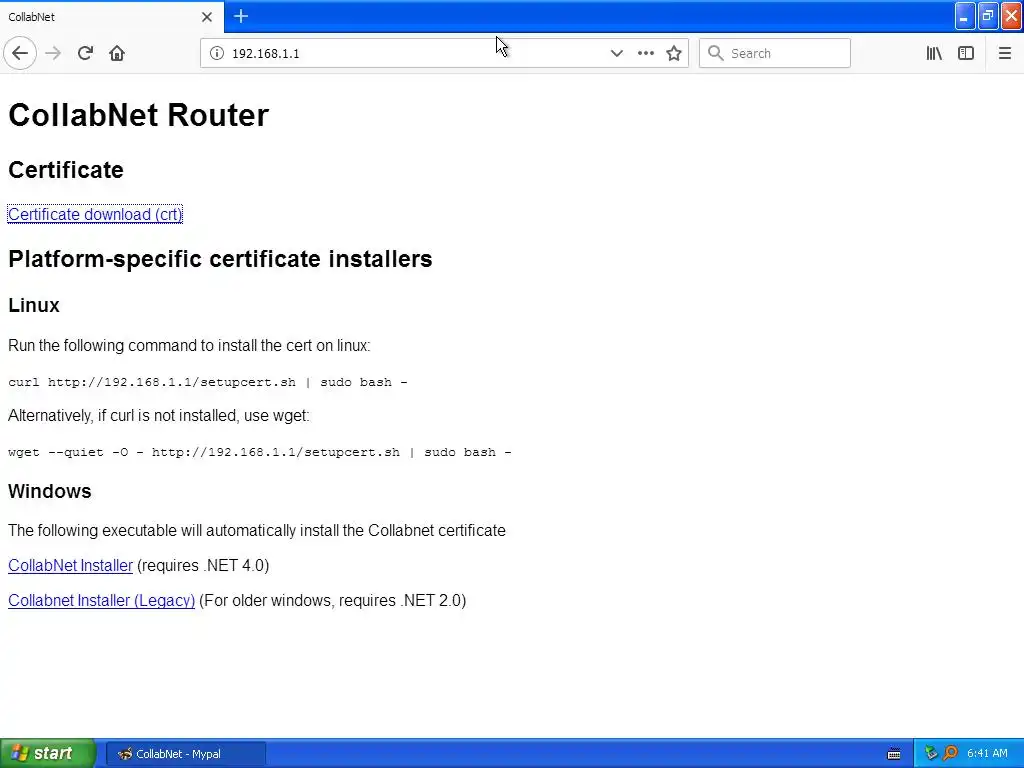Click the Platform-specific certificate installers heading

(x=220, y=259)
